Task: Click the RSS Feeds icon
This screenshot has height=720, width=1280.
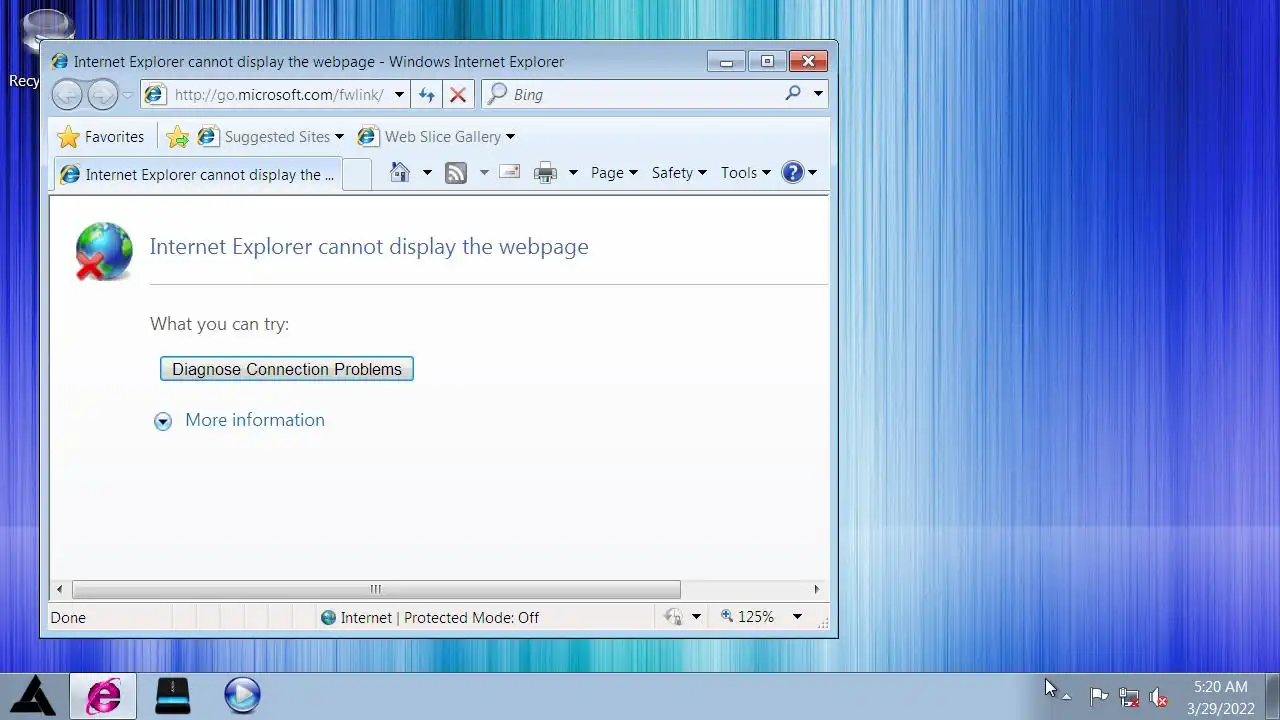Action: coord(456,173)
